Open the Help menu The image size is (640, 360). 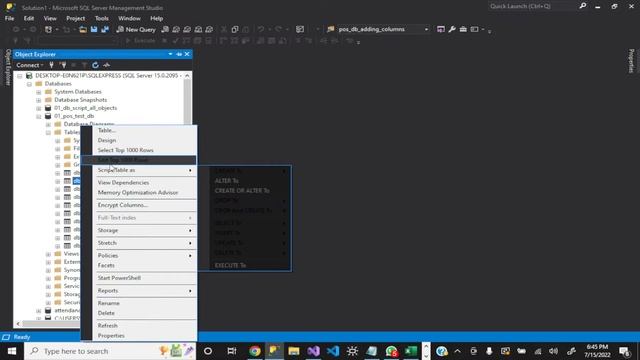[x=156, y=18]
